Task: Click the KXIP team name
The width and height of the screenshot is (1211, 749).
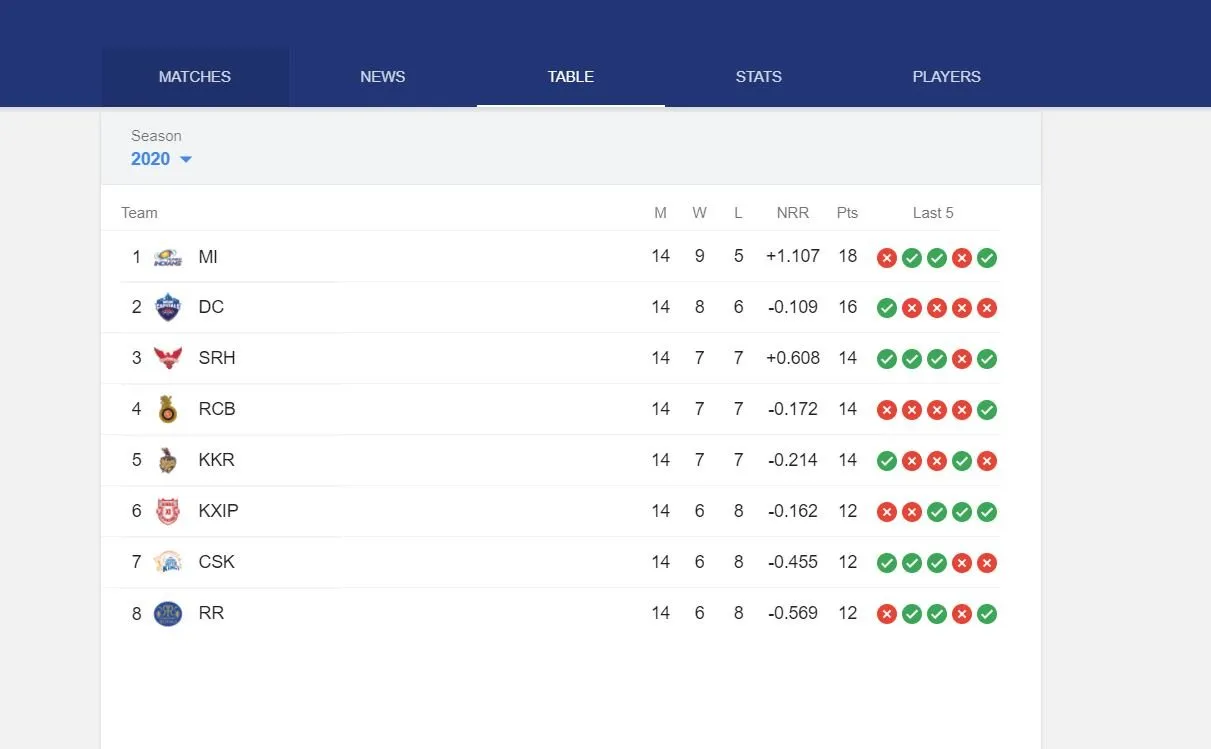Action: point(219,511)
